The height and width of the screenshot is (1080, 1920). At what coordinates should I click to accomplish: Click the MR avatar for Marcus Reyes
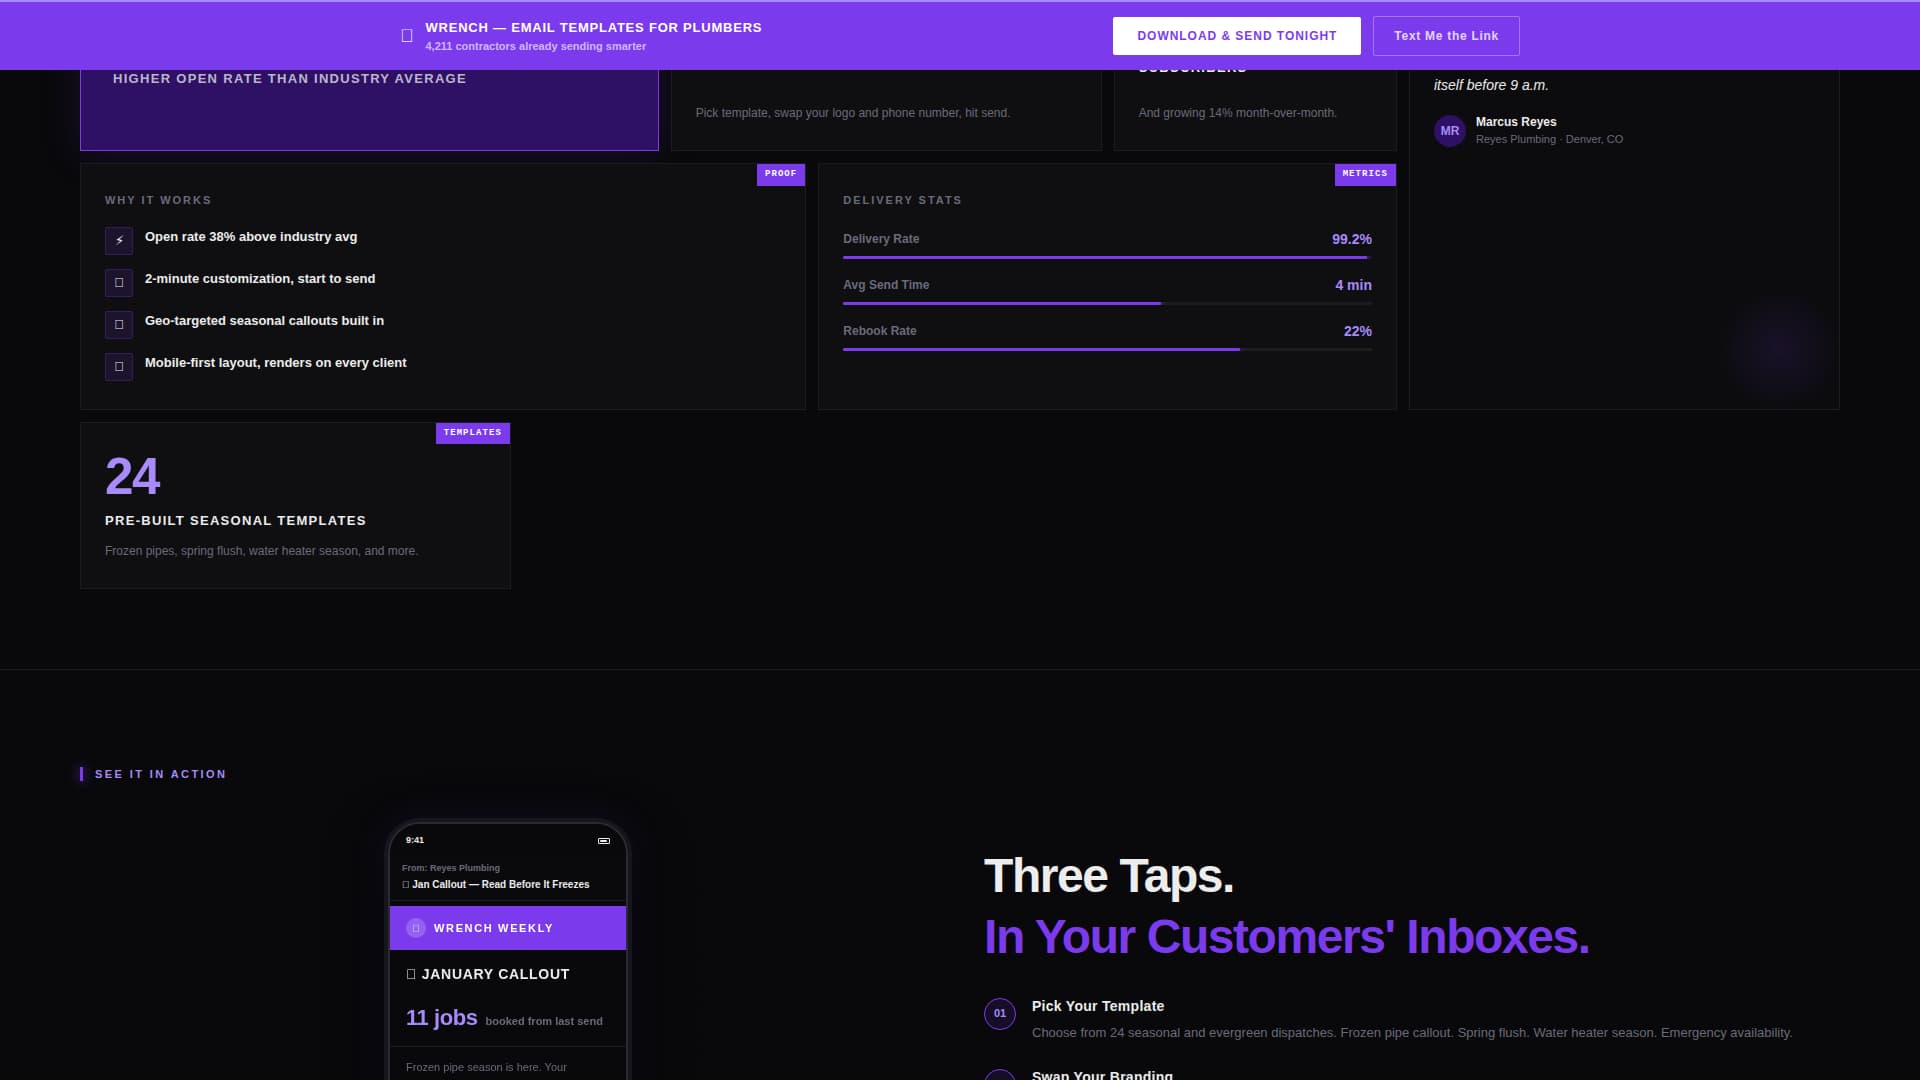[x=1450, y=131]
